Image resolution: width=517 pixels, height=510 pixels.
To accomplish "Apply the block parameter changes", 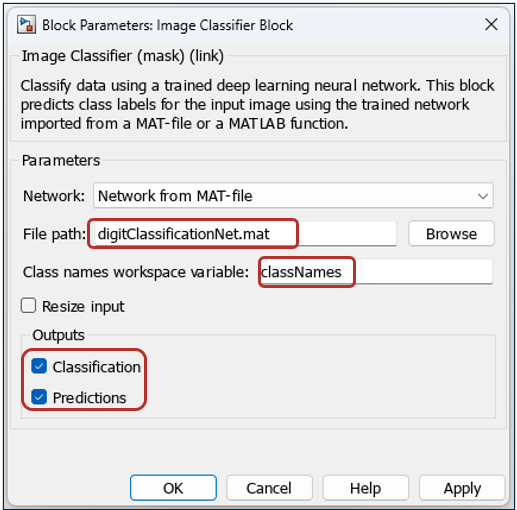I will click(462, 488).
